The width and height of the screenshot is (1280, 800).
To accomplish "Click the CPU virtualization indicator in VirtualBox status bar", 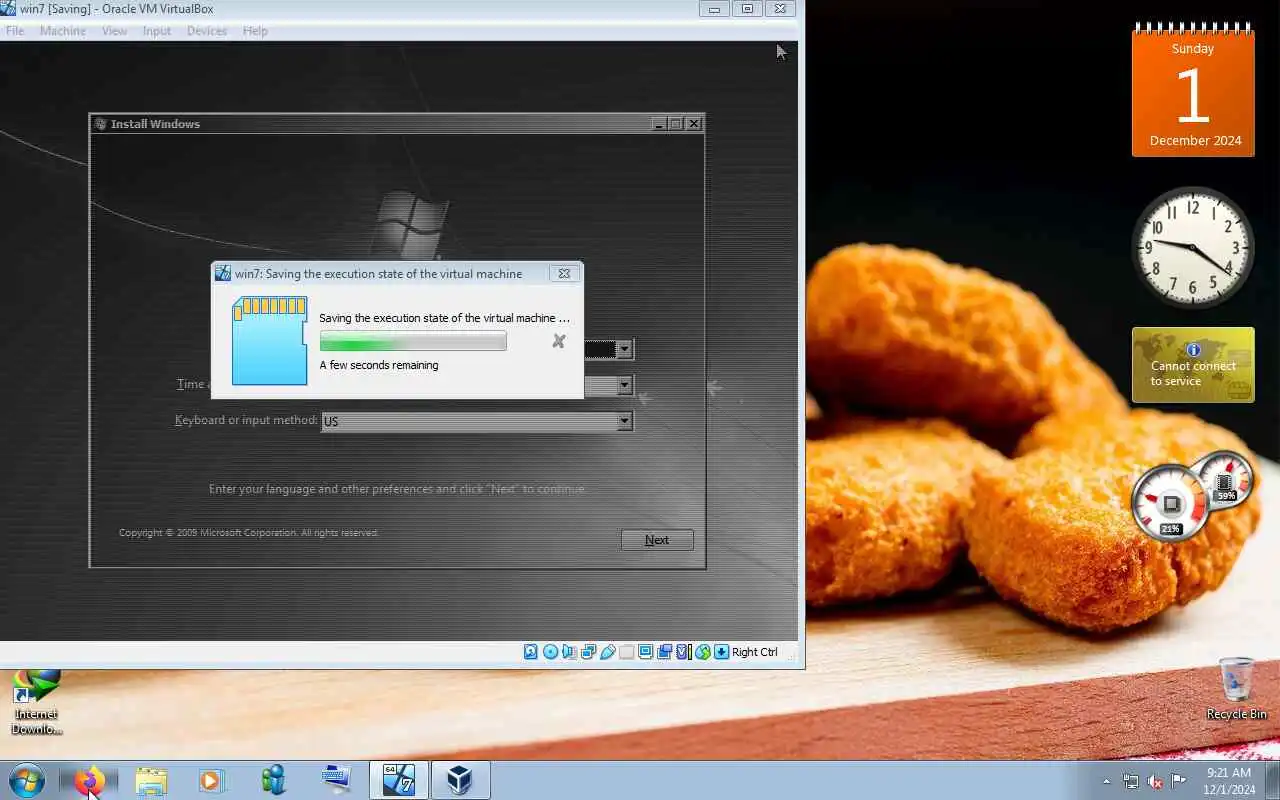I will pyautogui.click(x=683, y=652).
